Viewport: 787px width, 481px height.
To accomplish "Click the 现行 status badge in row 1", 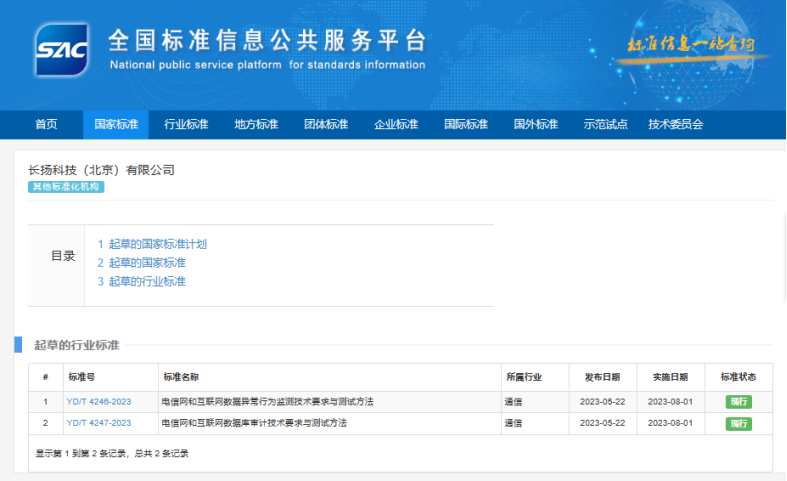I will (x=739, y=402).
